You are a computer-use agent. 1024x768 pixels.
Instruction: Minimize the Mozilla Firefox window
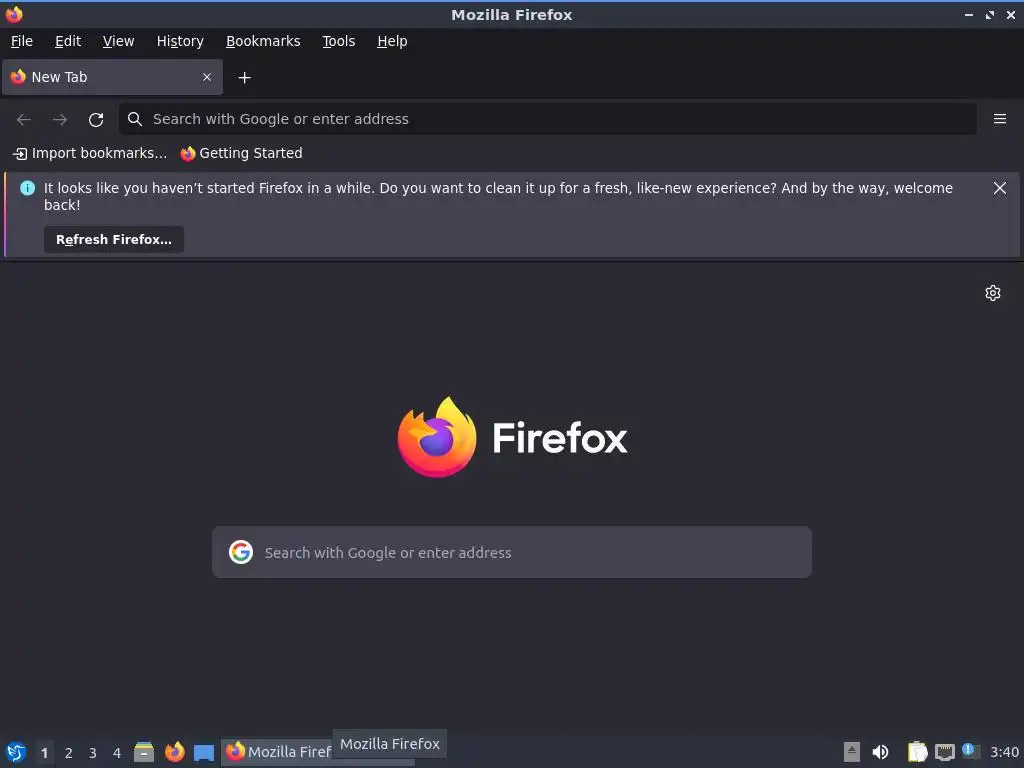(969, 14)
